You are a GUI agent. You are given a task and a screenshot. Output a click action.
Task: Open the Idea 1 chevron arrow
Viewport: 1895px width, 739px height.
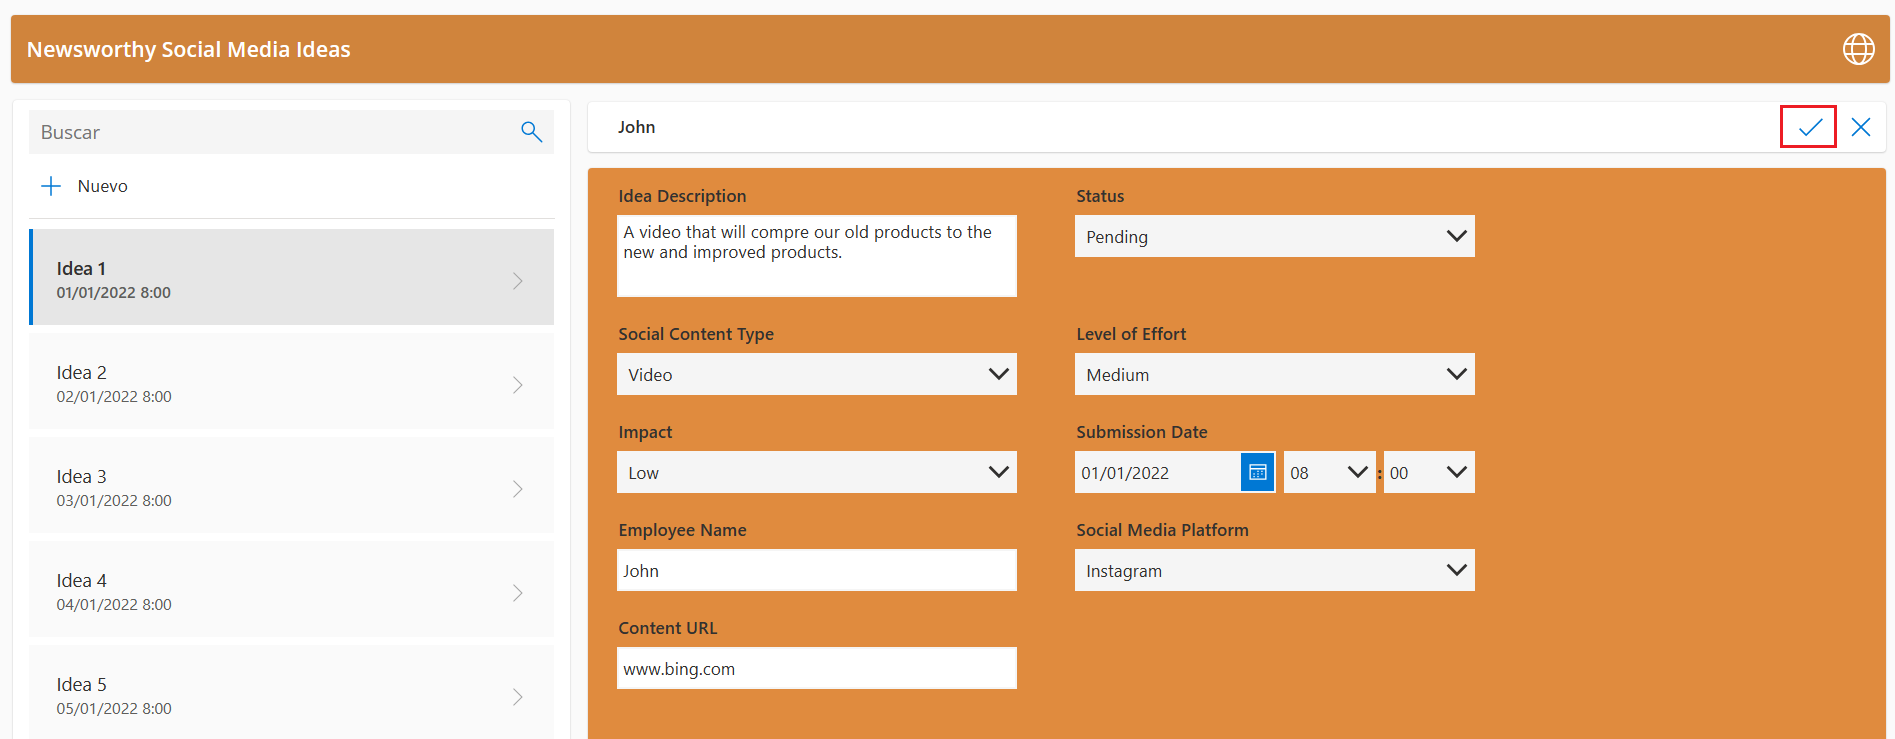(x=518, y=281)
